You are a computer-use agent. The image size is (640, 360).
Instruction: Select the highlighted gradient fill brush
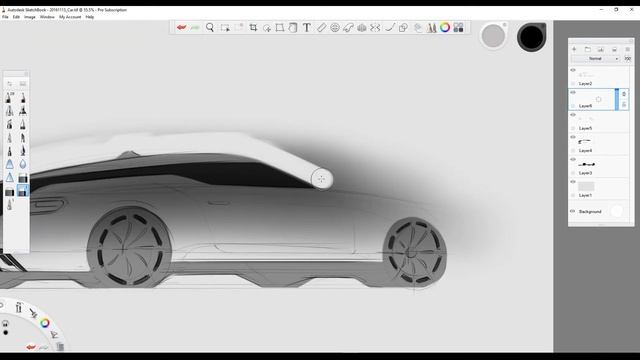(23, 191)
